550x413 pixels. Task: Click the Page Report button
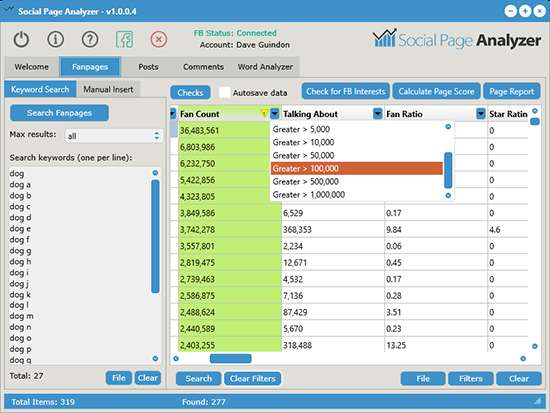click(512, 91)
